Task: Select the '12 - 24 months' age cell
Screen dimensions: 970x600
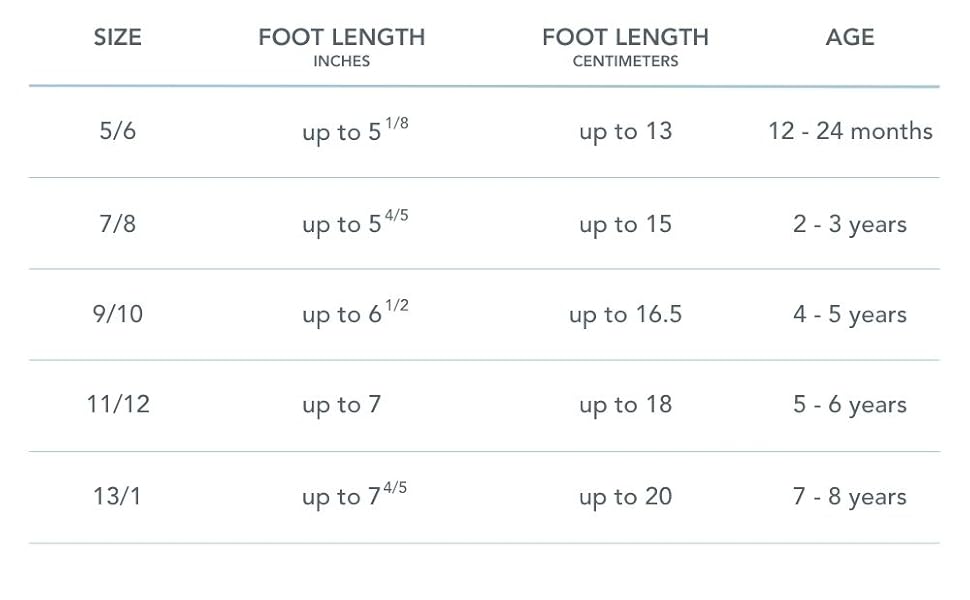Action: [x=850, y=131]
